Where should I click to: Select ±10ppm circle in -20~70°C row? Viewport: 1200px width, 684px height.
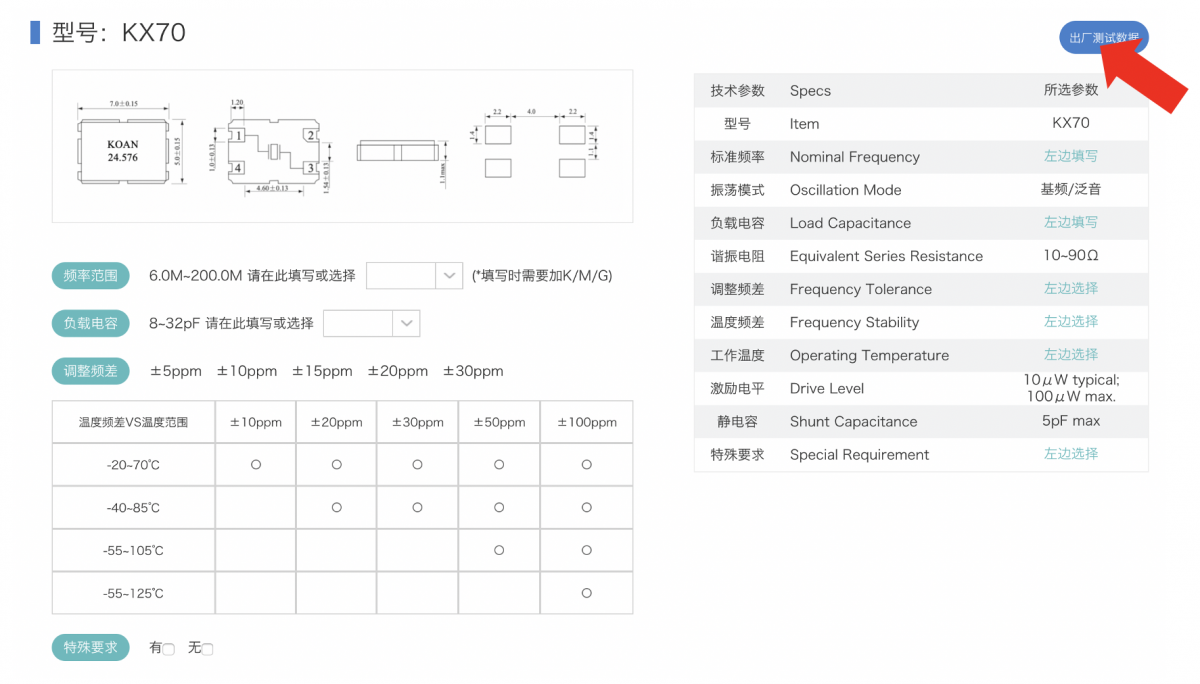(x=256, y=465)
